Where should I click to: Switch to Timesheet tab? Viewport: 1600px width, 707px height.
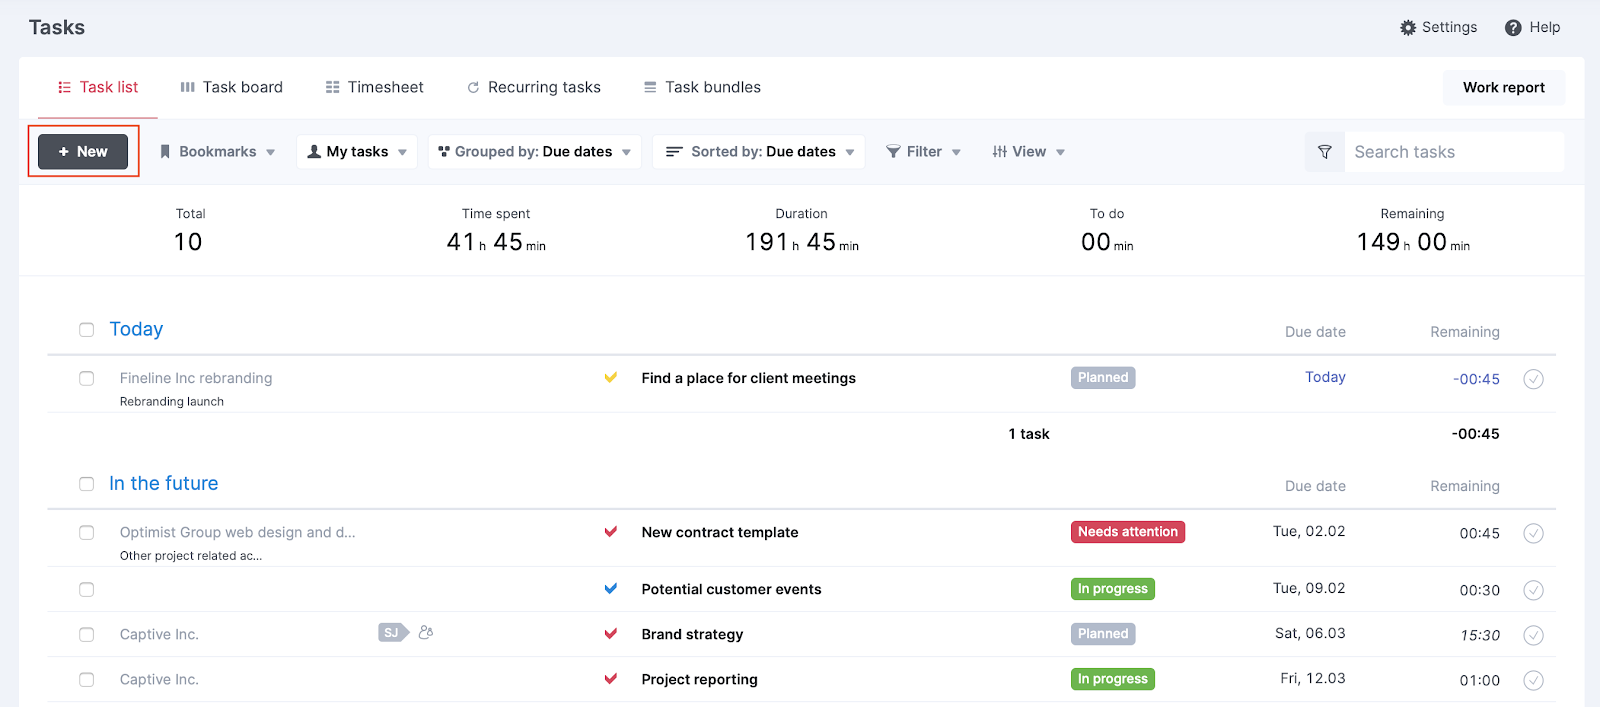375,88
